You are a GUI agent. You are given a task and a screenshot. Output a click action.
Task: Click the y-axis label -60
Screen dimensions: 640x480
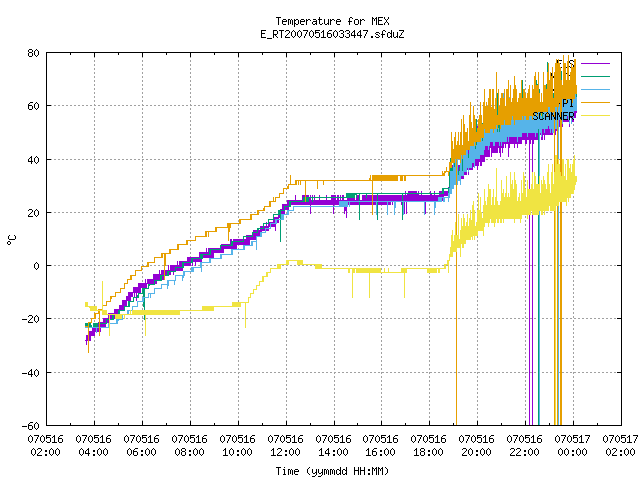31,426
